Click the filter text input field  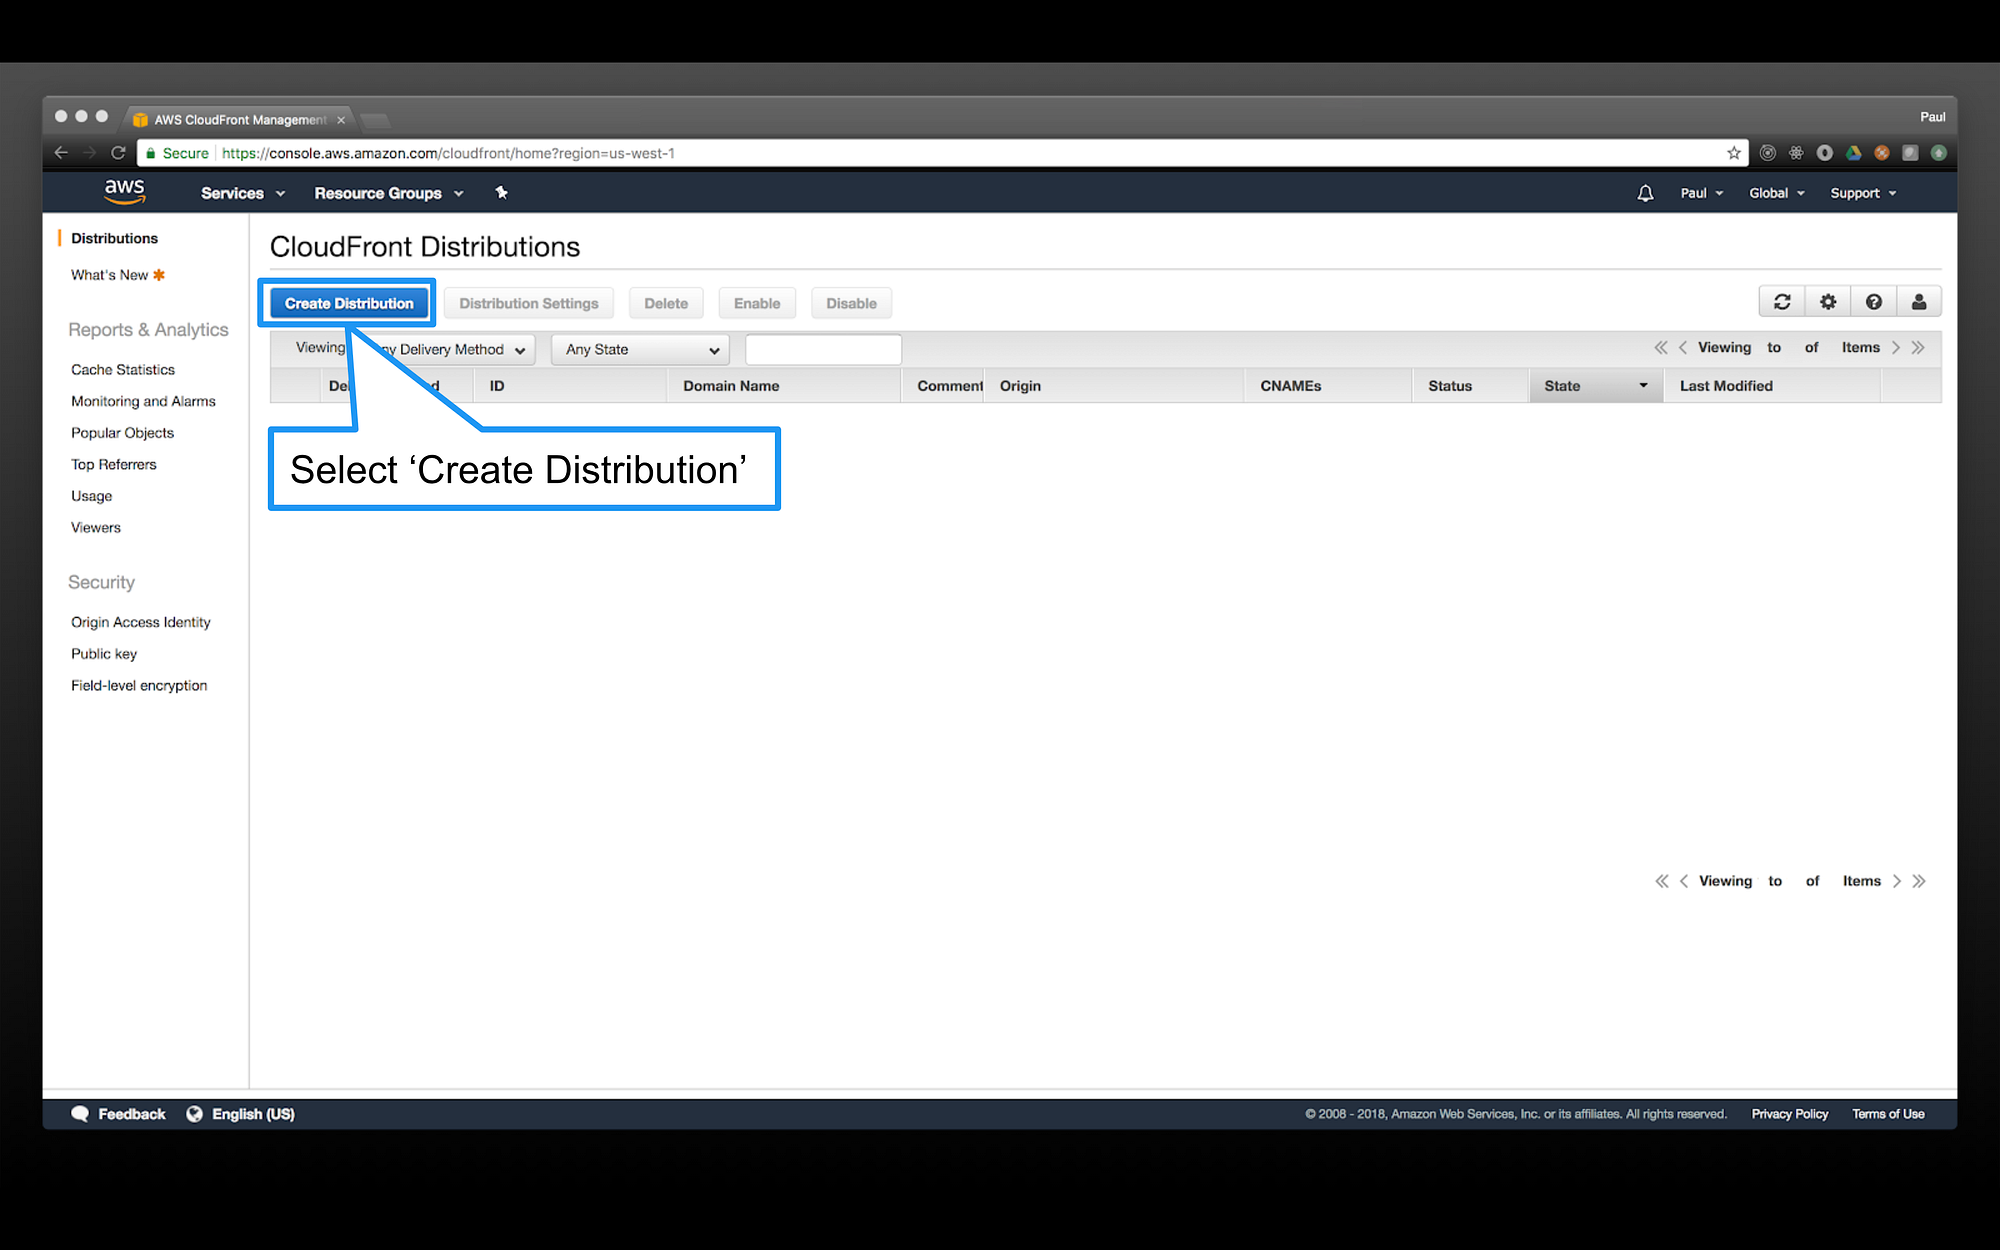[x=823, y=350]
